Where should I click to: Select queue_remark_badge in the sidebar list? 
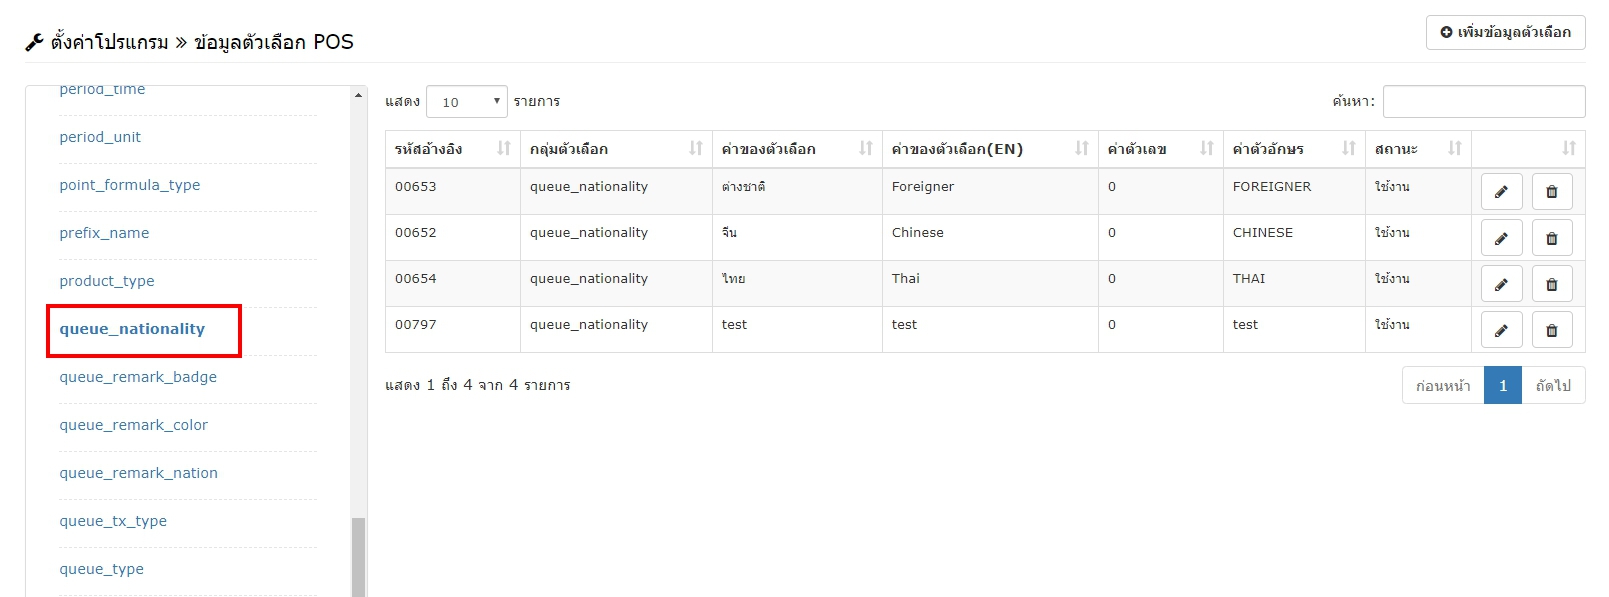(x=138, y=377)
